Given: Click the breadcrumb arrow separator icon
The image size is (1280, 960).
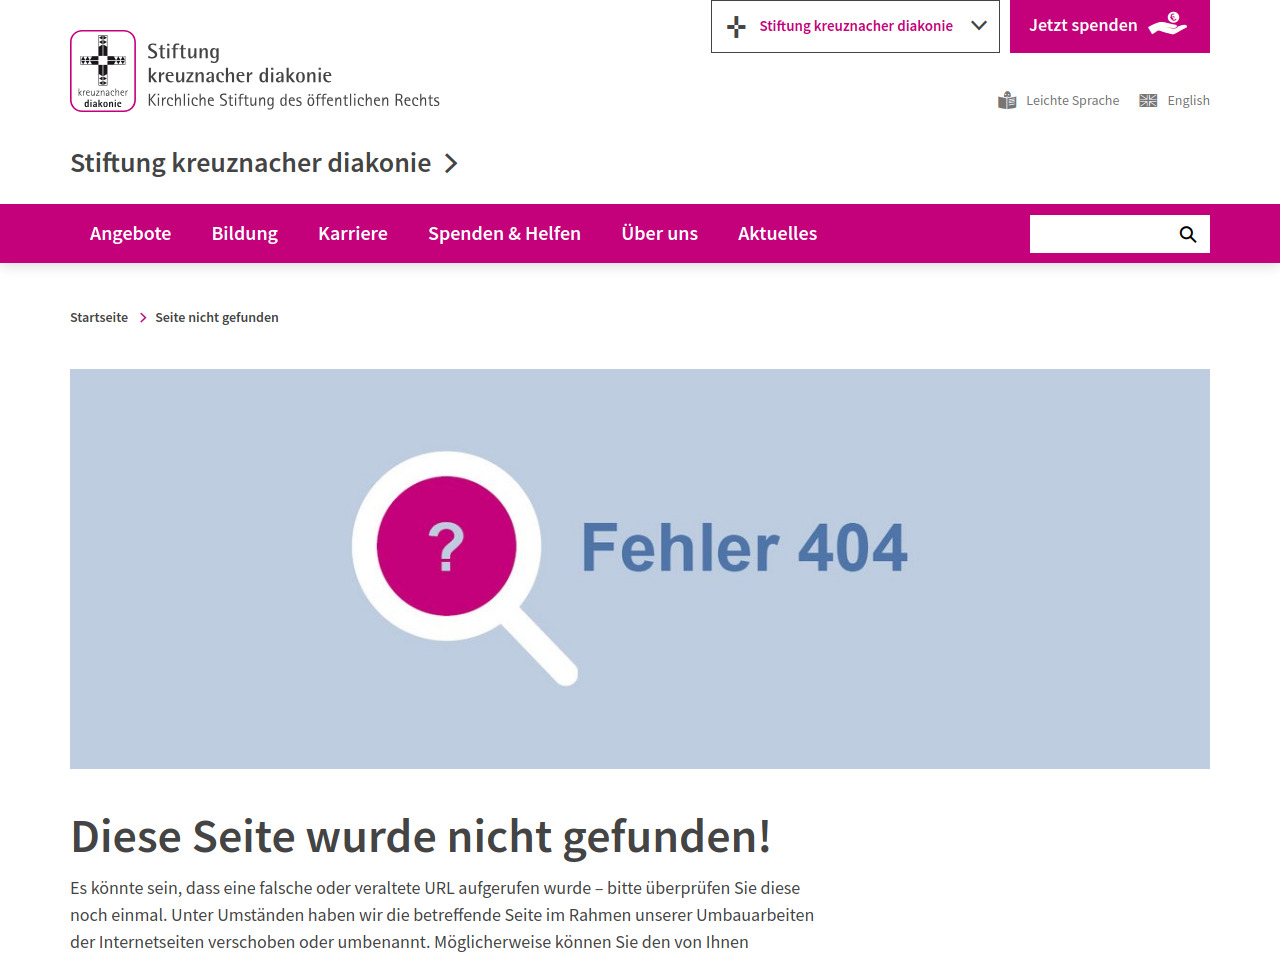Looking at the screenshot, I should [x=143, y=318].
